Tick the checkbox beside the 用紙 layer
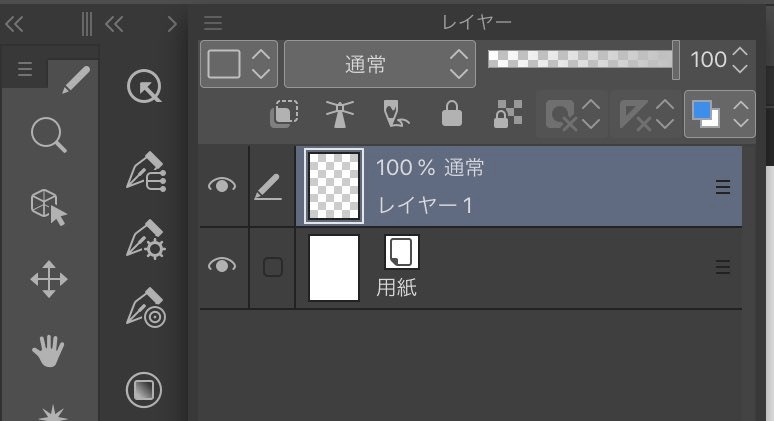The image size is (774, 421). pyautogui.click(x=272, y=266)
